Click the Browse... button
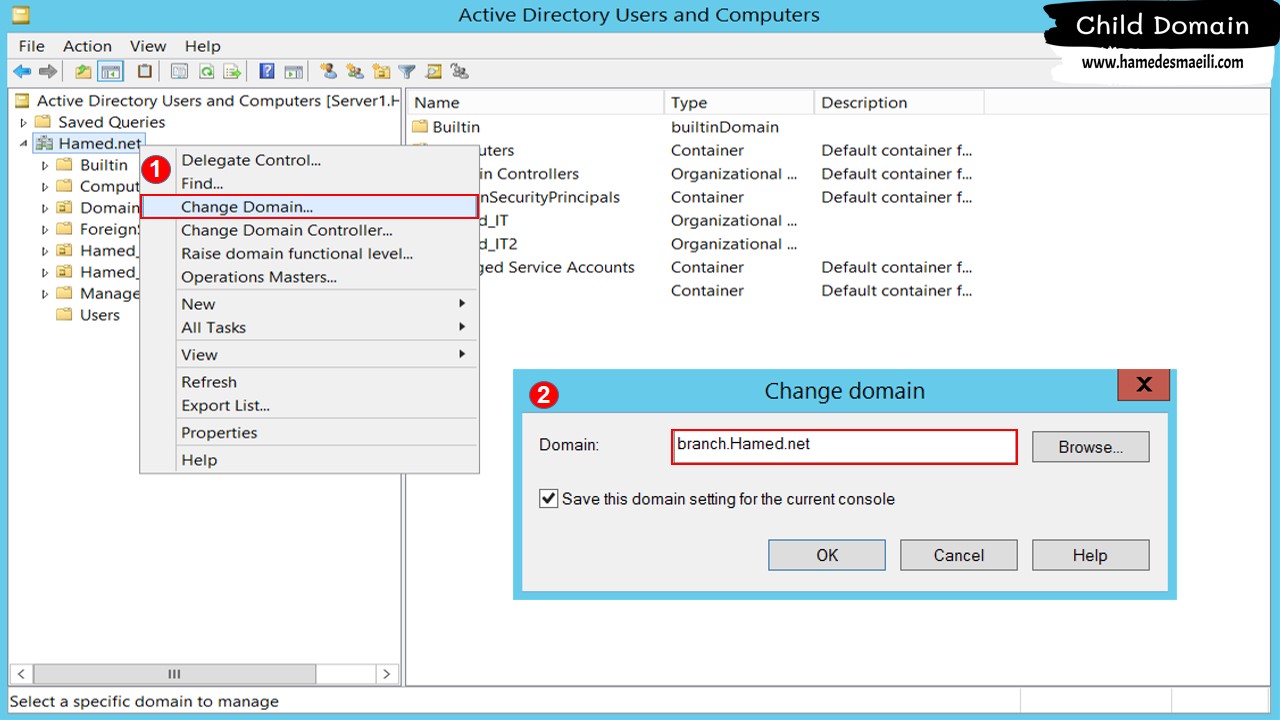Image resolution: width=1280 pixels, height=720 pixels. 1090,447
